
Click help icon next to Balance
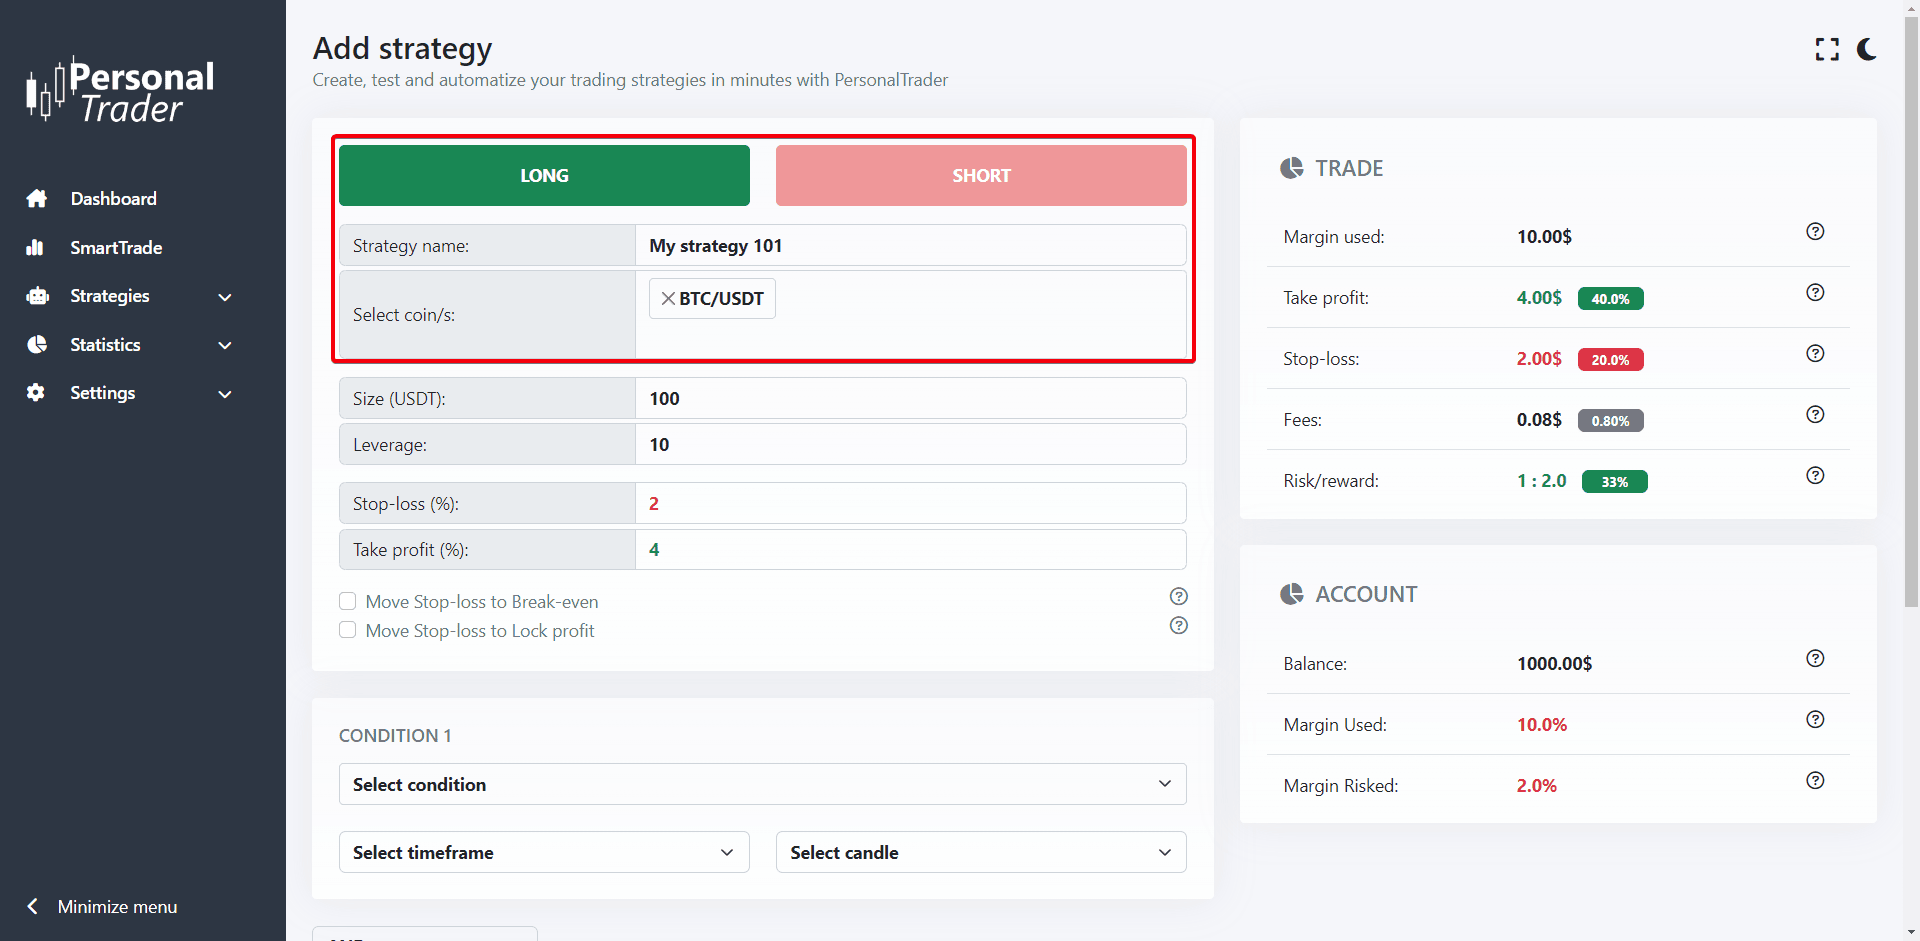[1815, 659]
